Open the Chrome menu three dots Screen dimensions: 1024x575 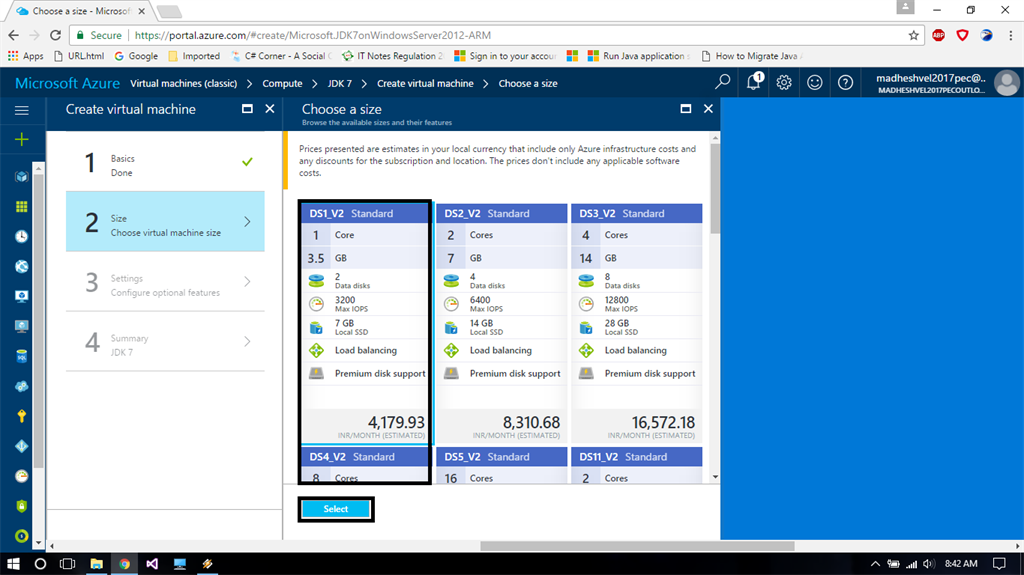1010,35
